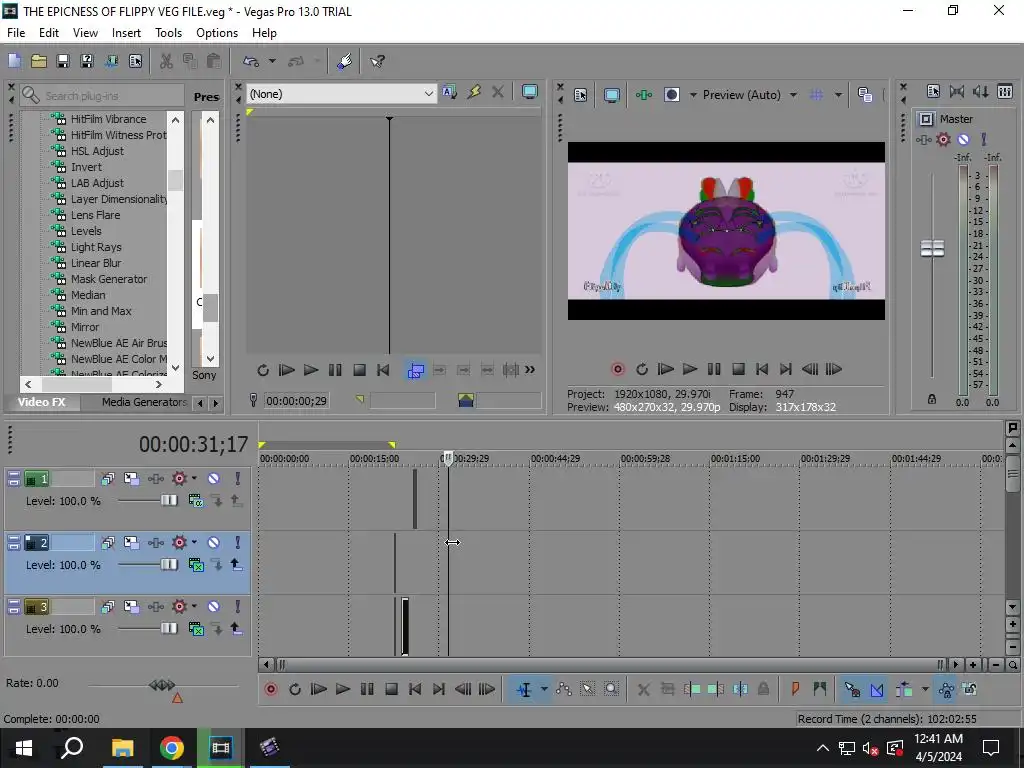This screenshot has width=1024, height=768.
Task: Open the Split Screen View dropdown arrow
Action: pos(693,95)
